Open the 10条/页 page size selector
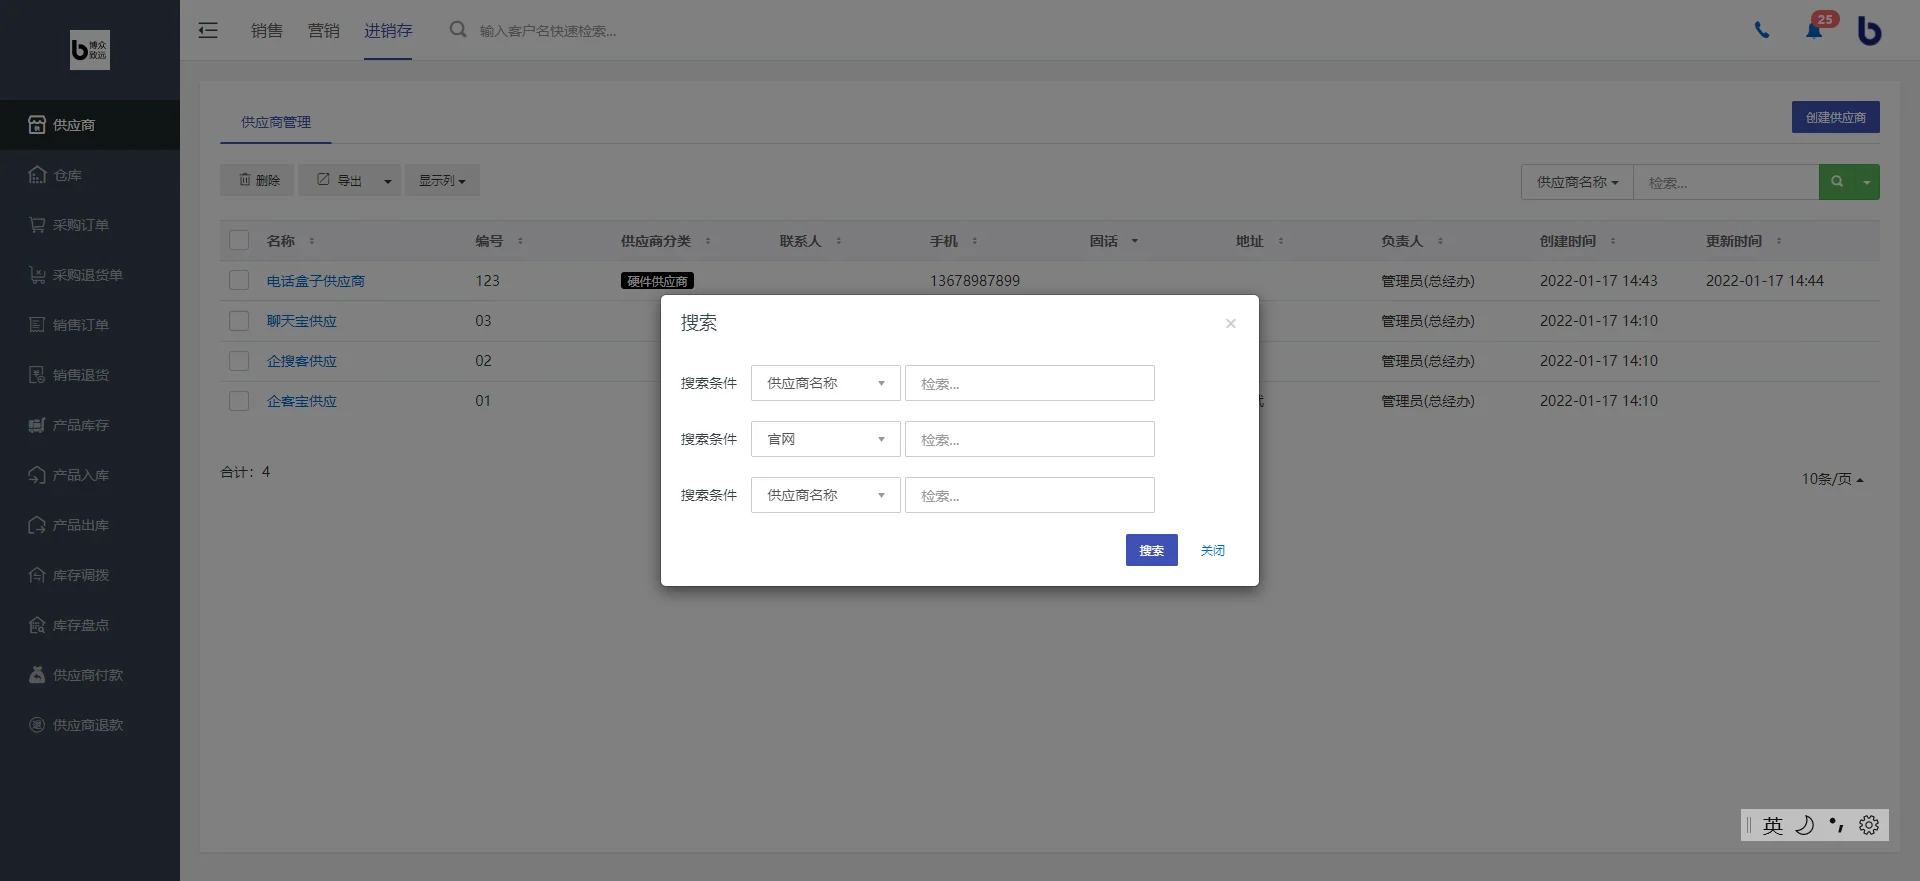1920x881 pixels. 1832,479
